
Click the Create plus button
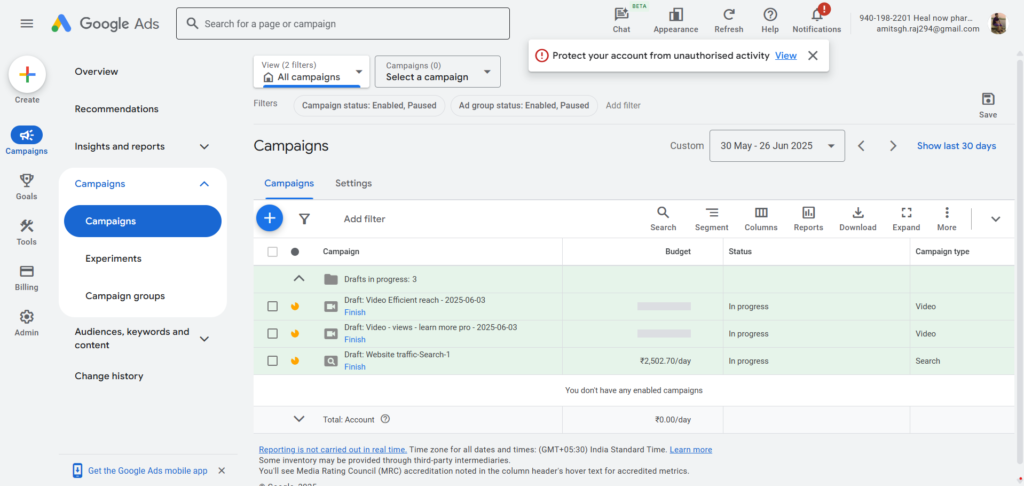(x=27, y=74)
